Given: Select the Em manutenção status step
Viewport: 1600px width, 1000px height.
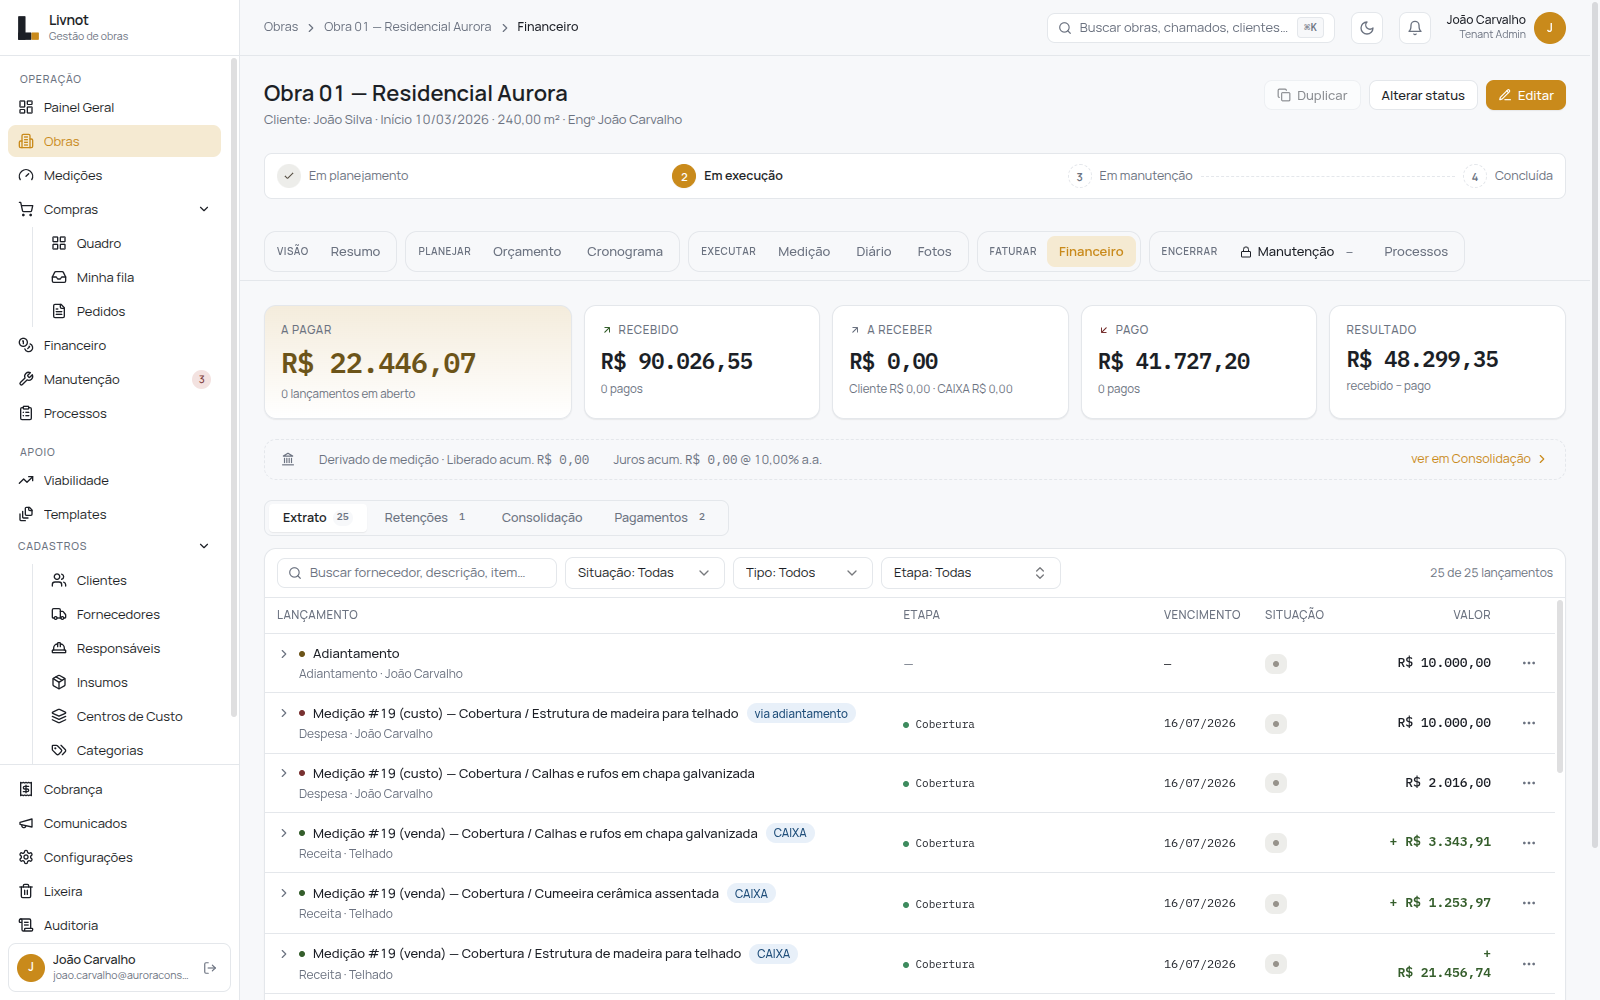Looking at the screenshot, I should pos(1131,176).
